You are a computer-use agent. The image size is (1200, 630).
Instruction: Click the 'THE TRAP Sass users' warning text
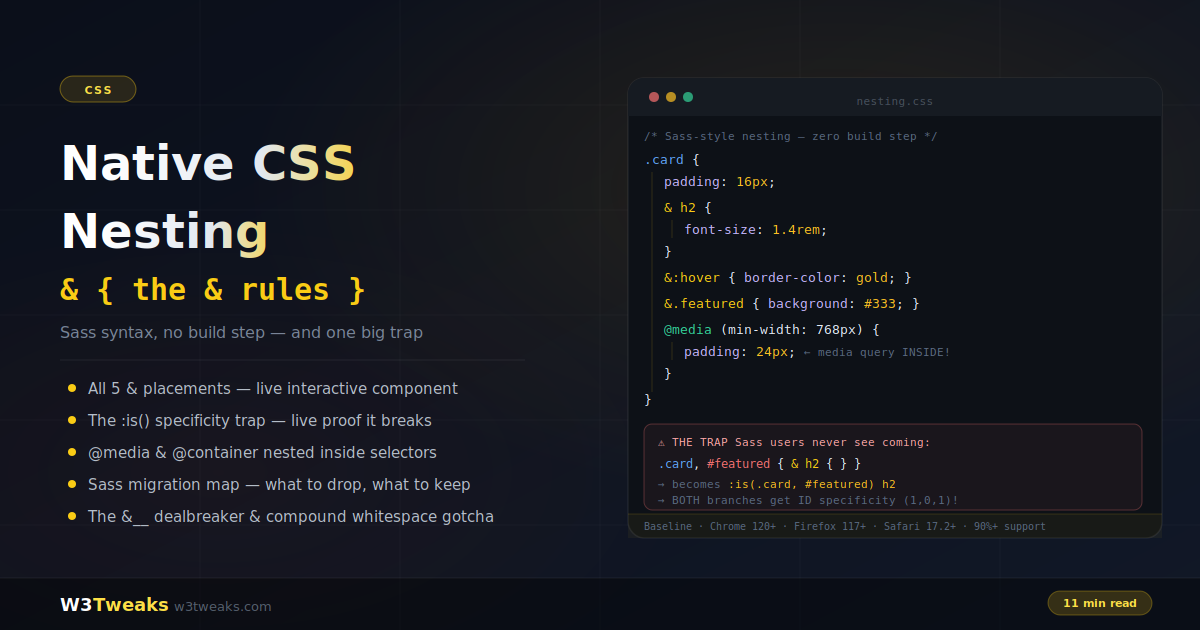pyautogui.click(x=801, y=442)
